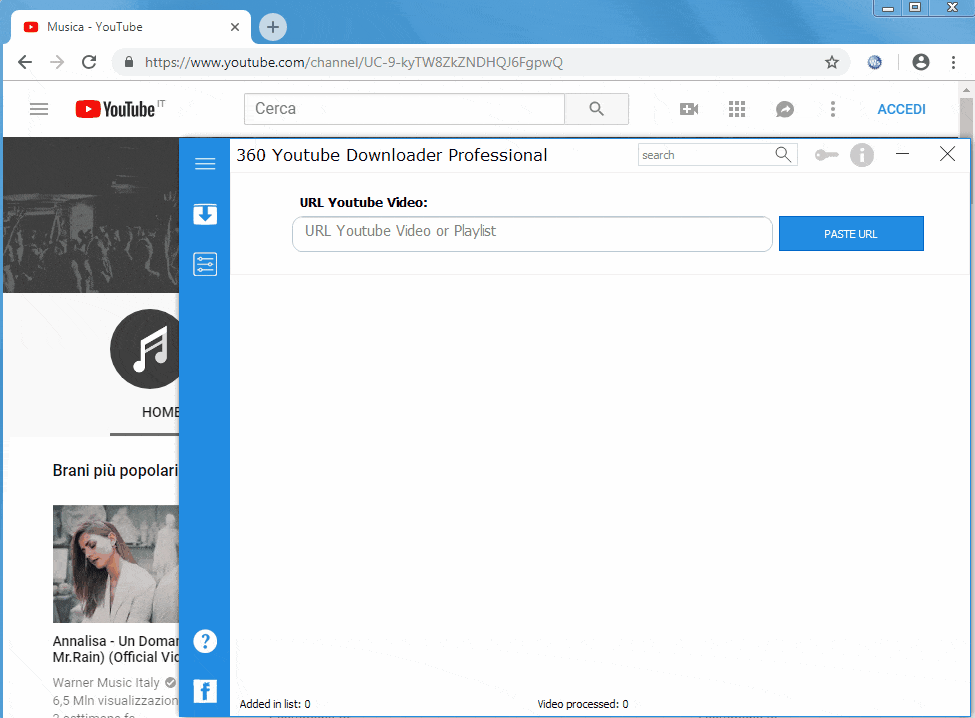
Task: Open the Annalisa - Un Domani video title
Action: pos(116,649)
